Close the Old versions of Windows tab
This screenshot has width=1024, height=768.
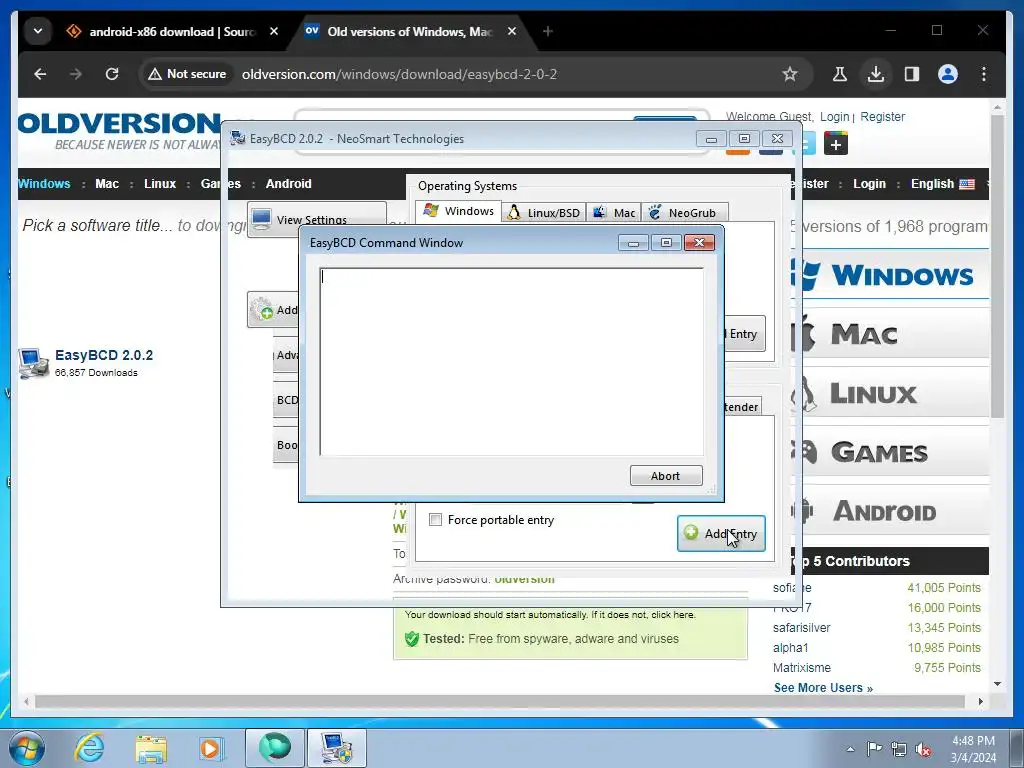click(512, 31)
